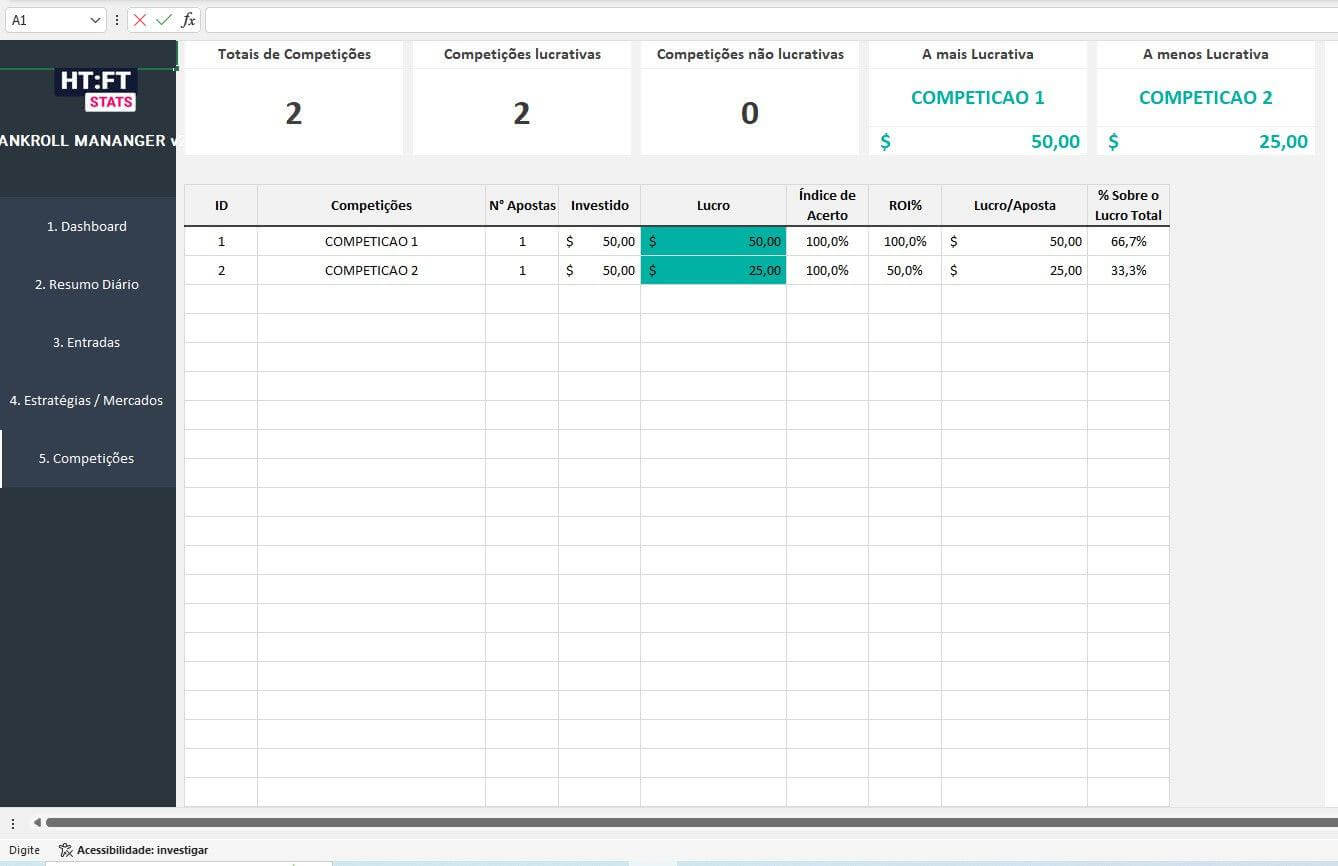The image size is (1338, 866).
Task: Navigate to 3. Entradas
Action: (x=87, y=343)
